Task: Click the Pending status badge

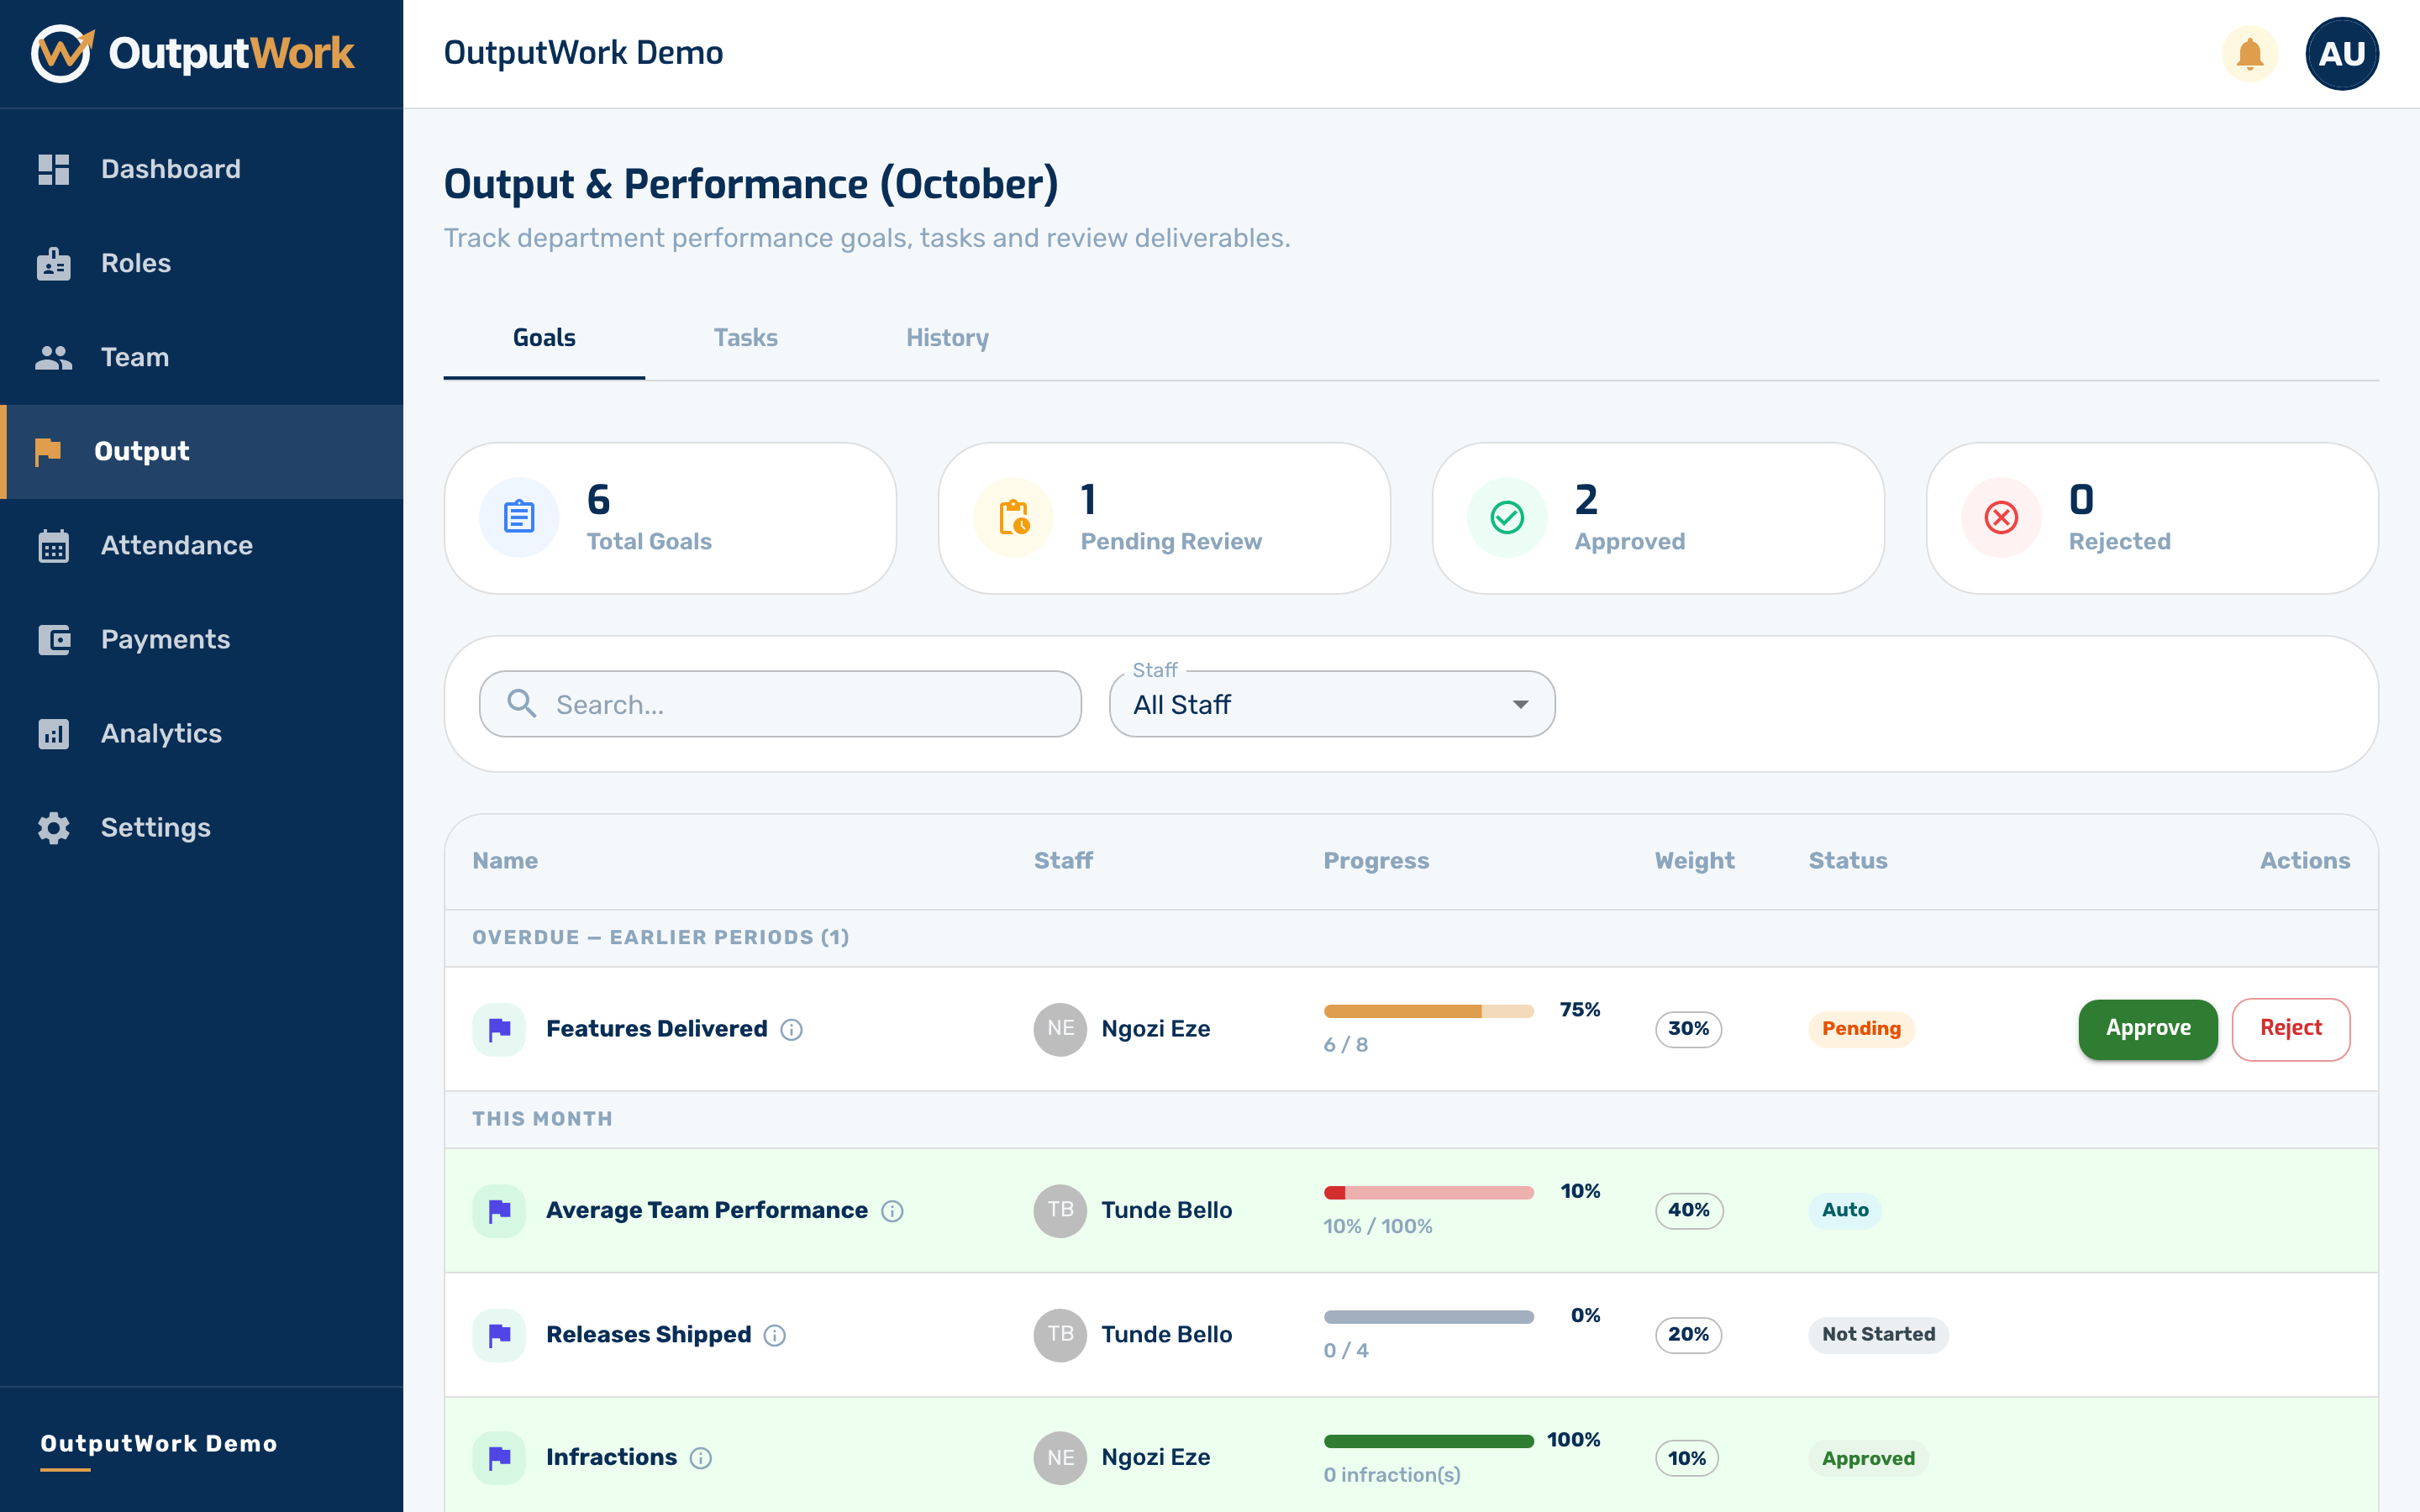Action: pyautogui.click(x=1861, y=1028)
